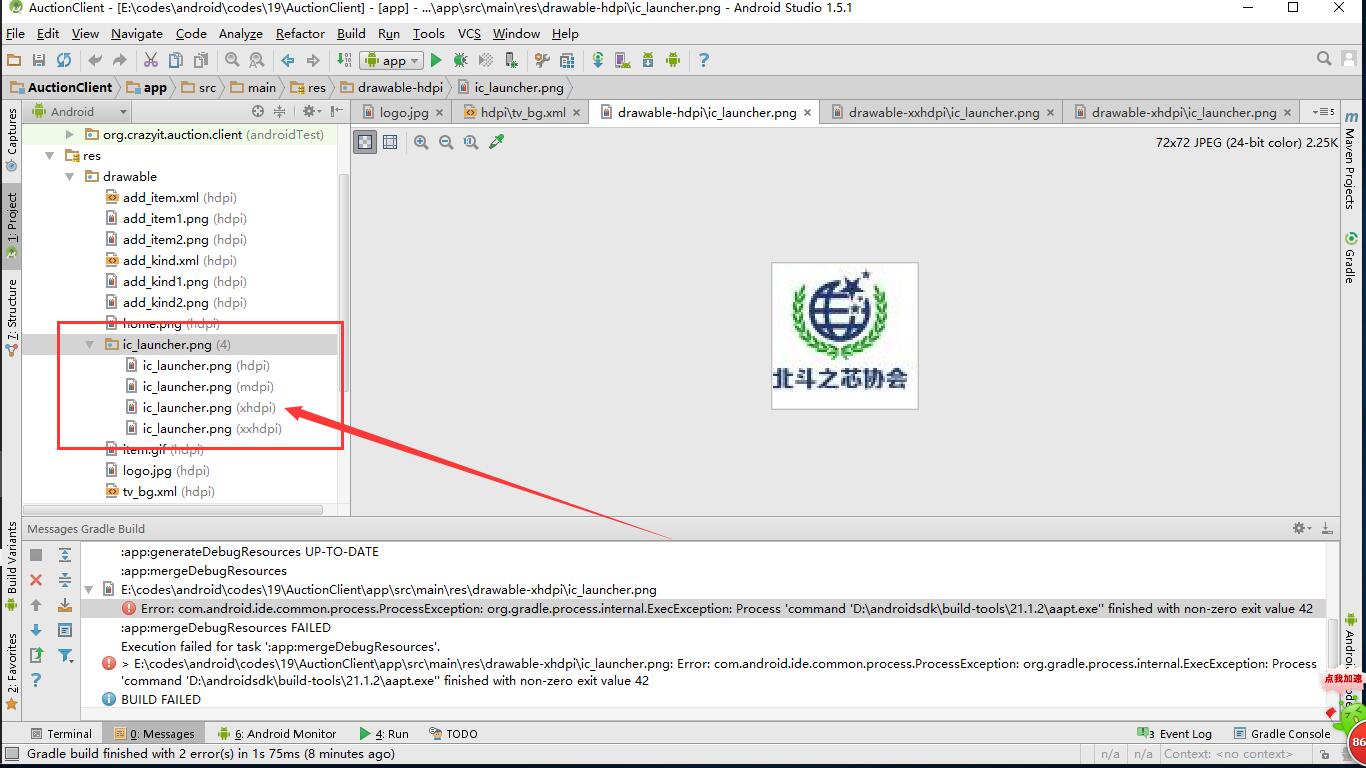Switch to the hdpi\tv_bg.xml tab
Viewport: 1366px width, 768px height.
pyautogui.click(x=522, y=112)
